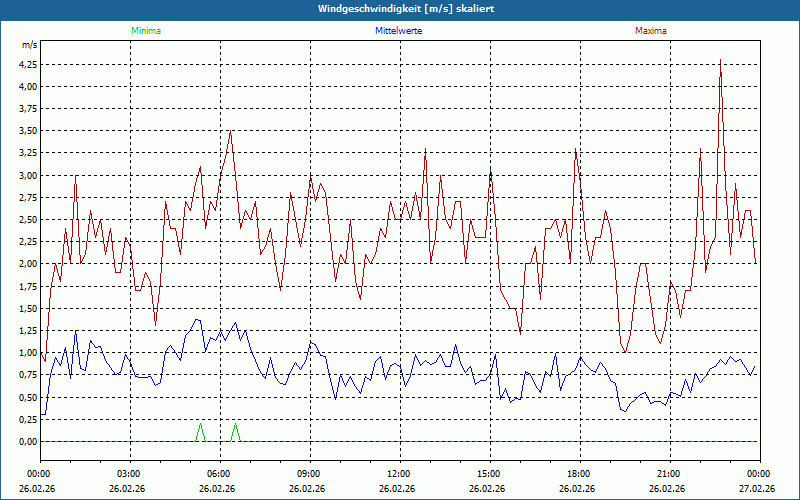The width and height of the screenshot is (800, 500).
Task: Click the 0,25 y-axis value
Action: click(29, 419)
